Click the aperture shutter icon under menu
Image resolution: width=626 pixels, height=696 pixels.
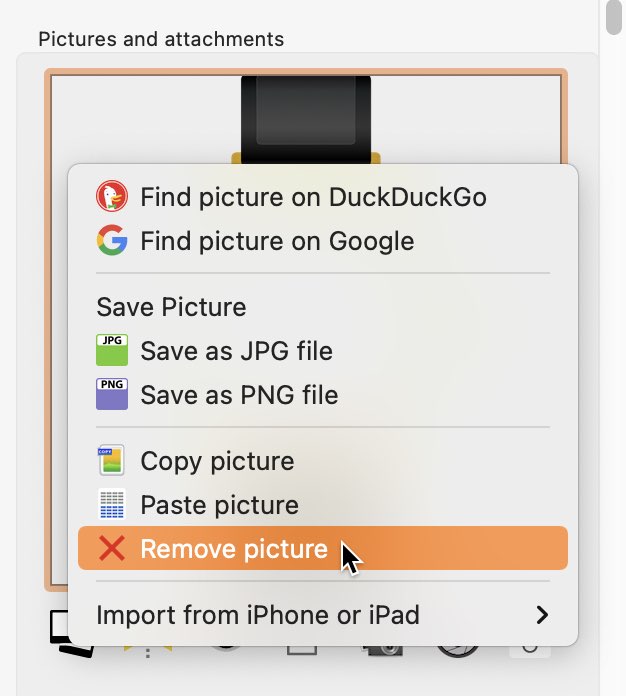coord(458,651)
